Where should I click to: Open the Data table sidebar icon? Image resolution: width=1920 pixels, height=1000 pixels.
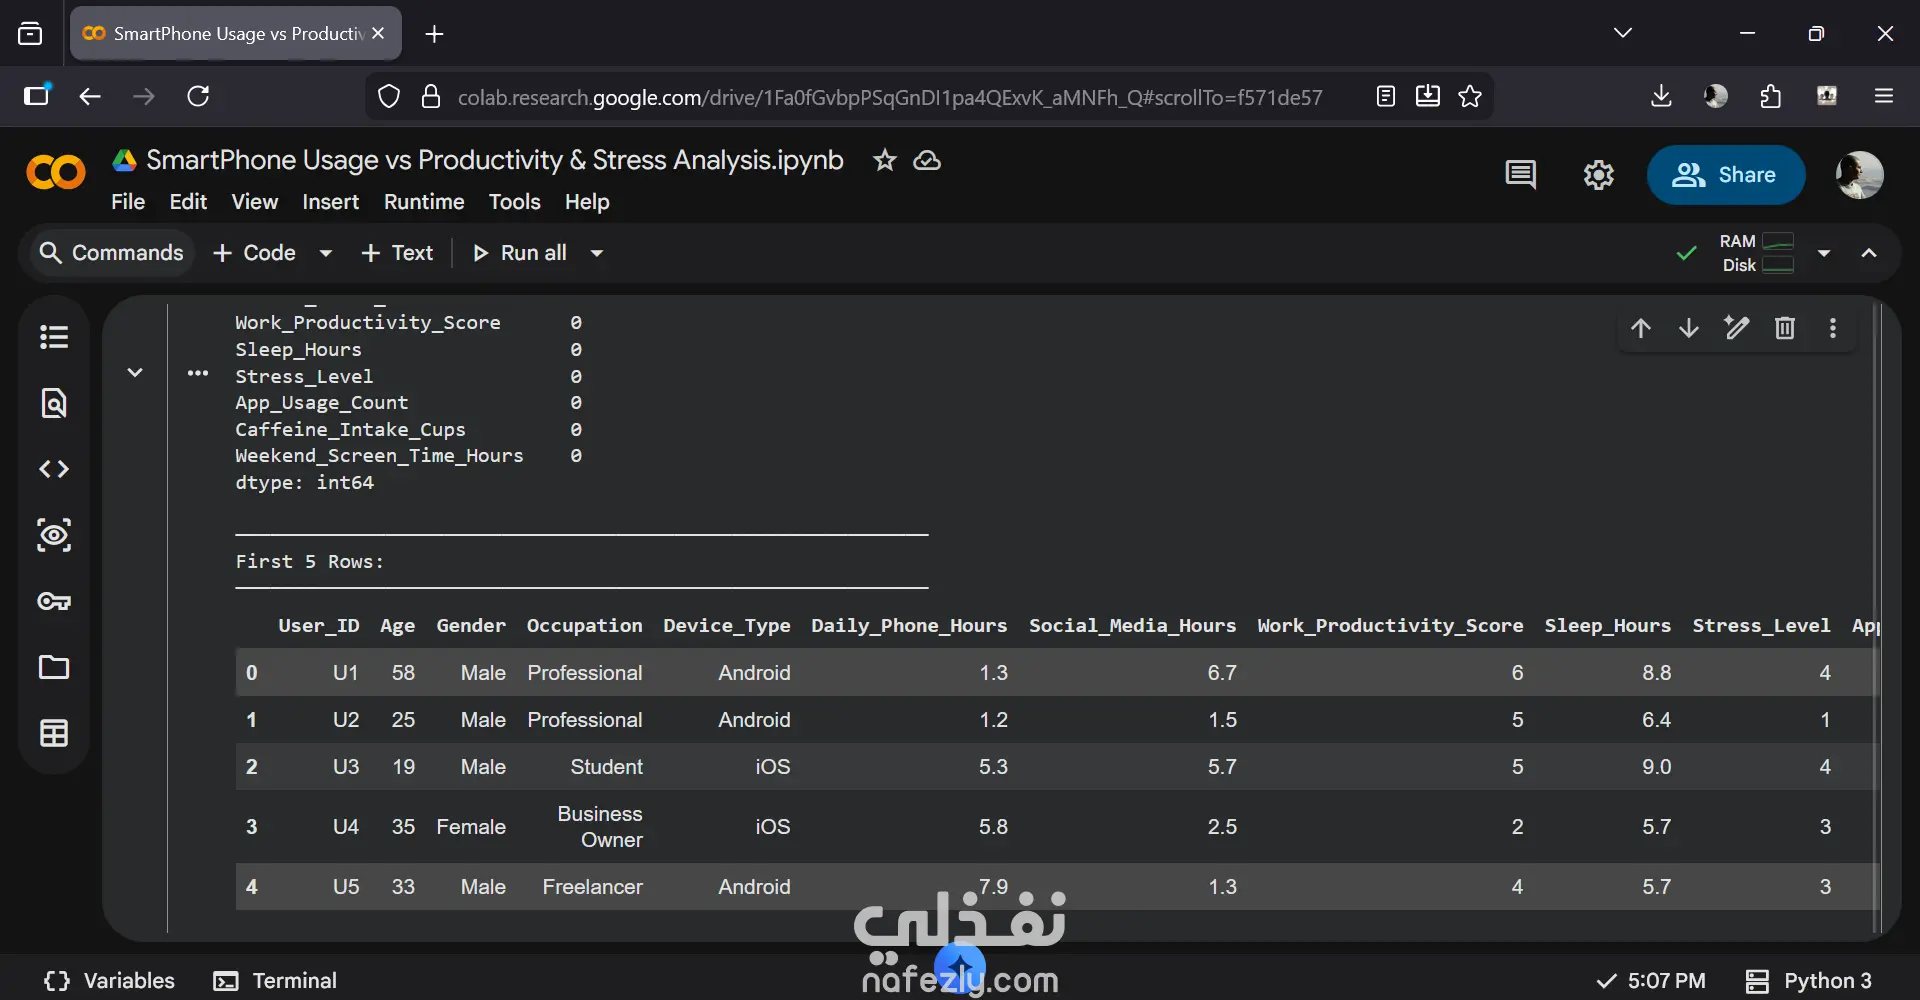click(x=54, y=733)
